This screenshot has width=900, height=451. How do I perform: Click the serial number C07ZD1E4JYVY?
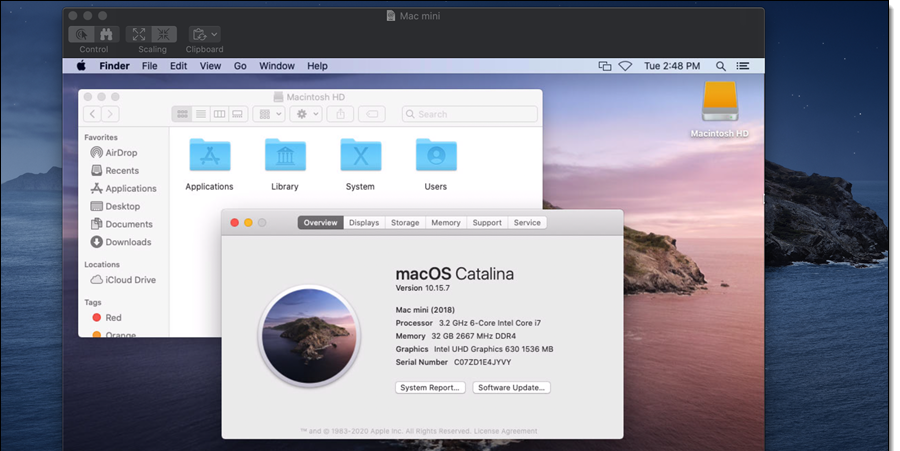click(483, 362)
